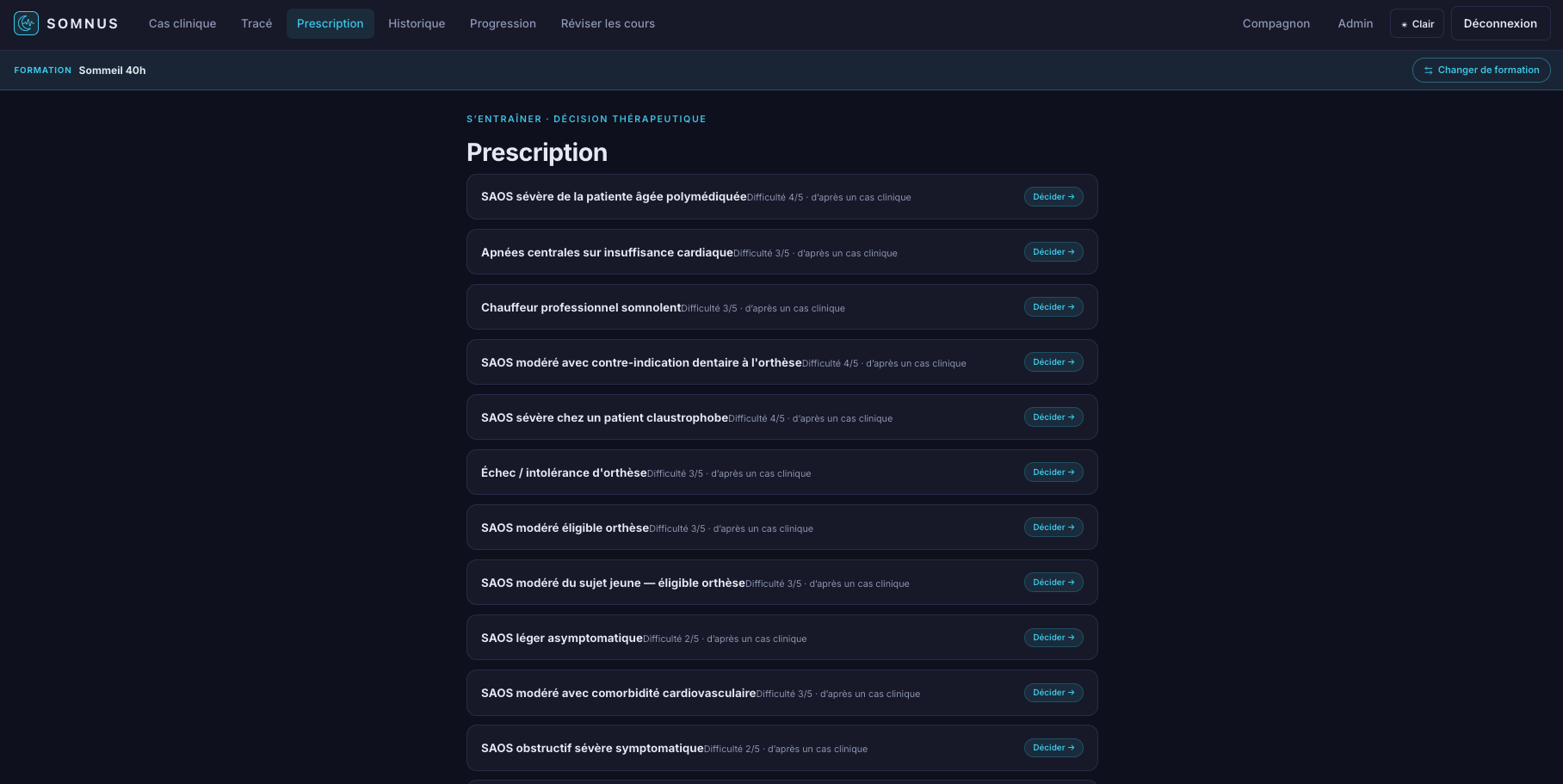Select title 'SAOS modéré avec comorbidité cardiovasculaire'

(621, 694)
